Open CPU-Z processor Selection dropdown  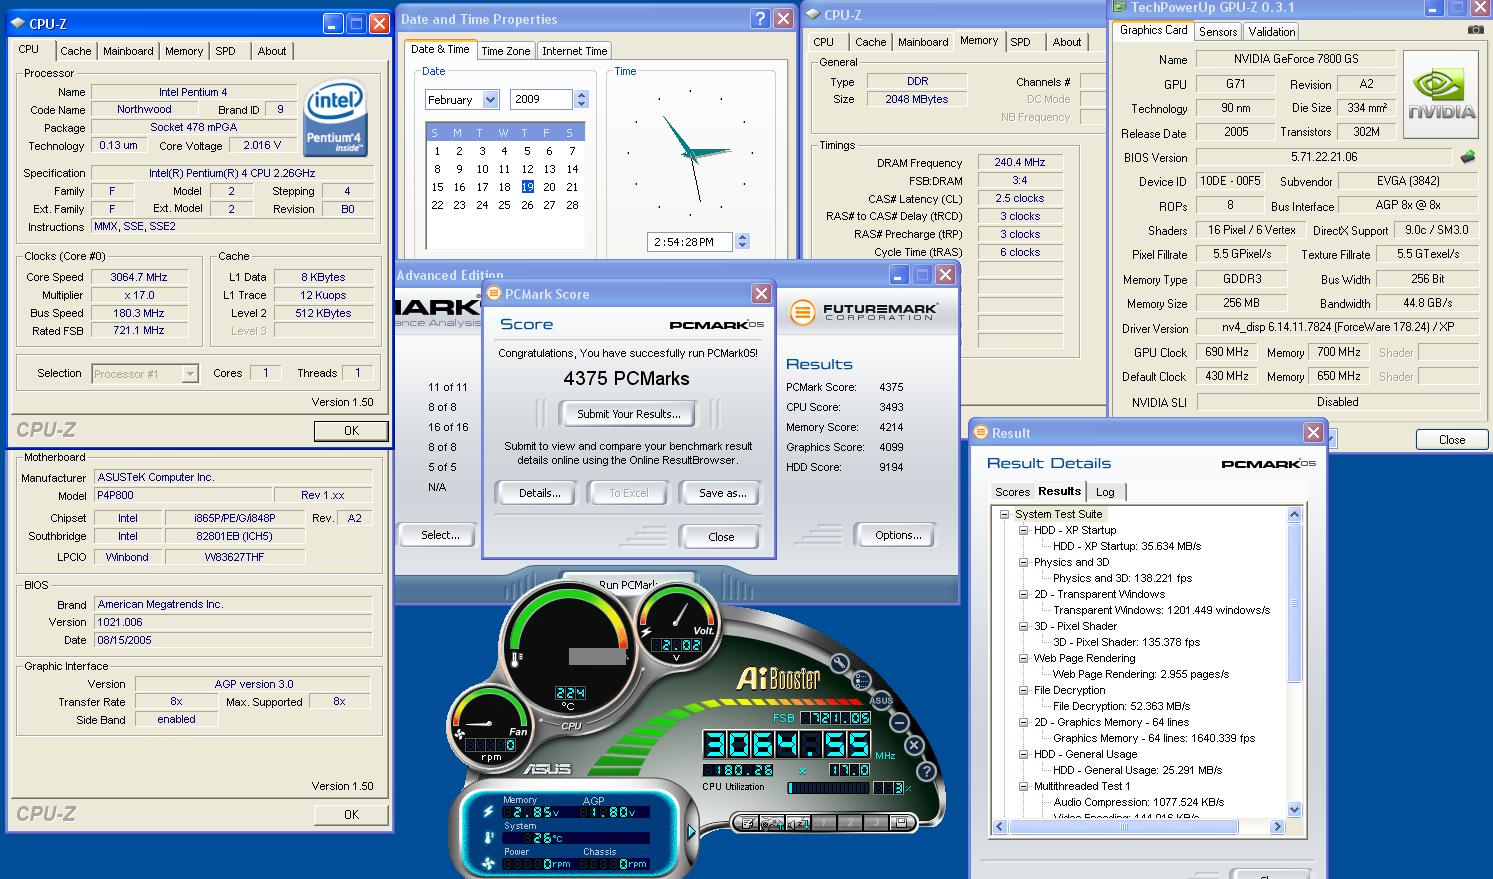coord(190,374)
